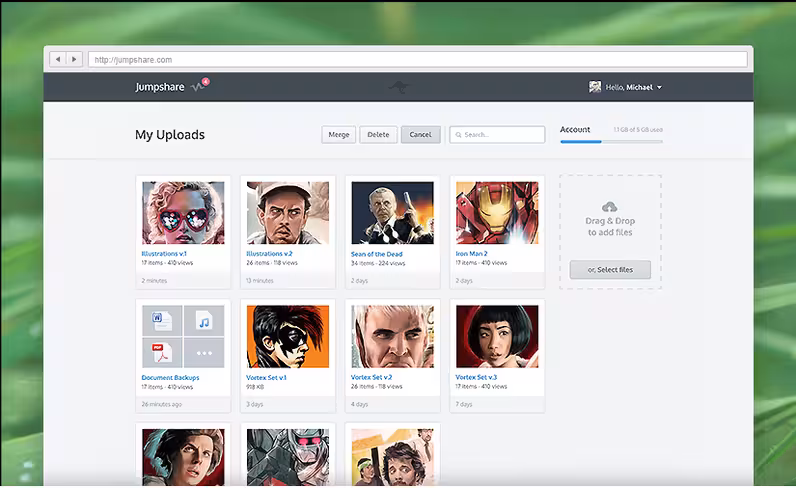Click the Merge button

click(339, 135)
